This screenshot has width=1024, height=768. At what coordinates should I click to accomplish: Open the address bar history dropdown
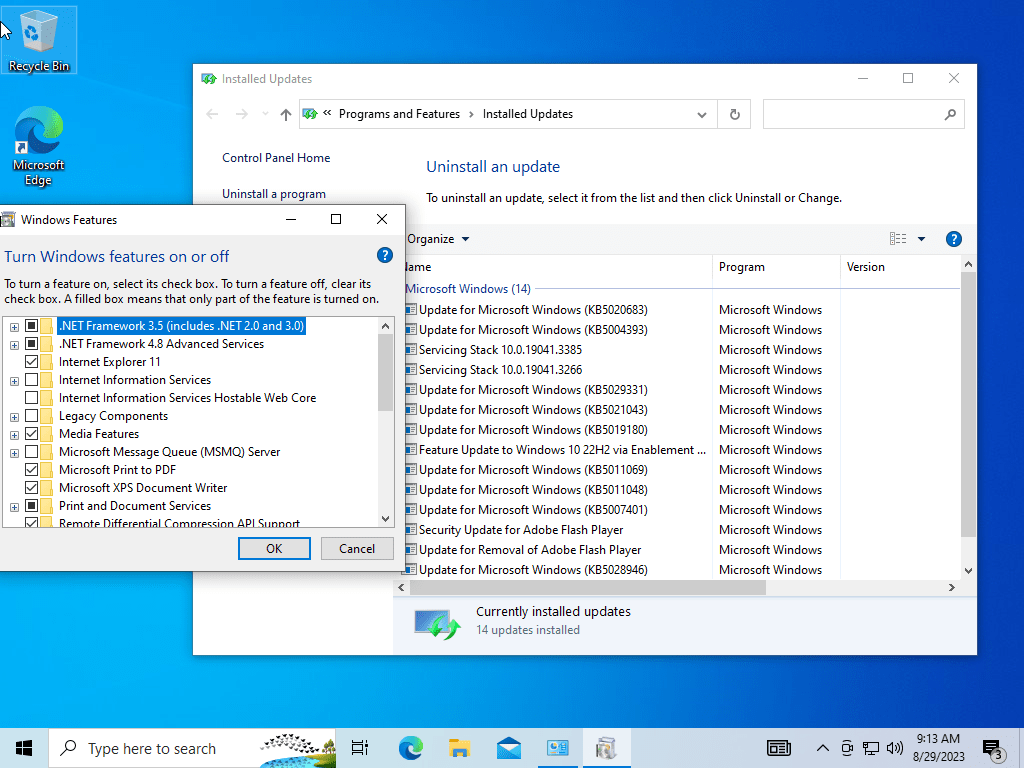pos(701,114)
